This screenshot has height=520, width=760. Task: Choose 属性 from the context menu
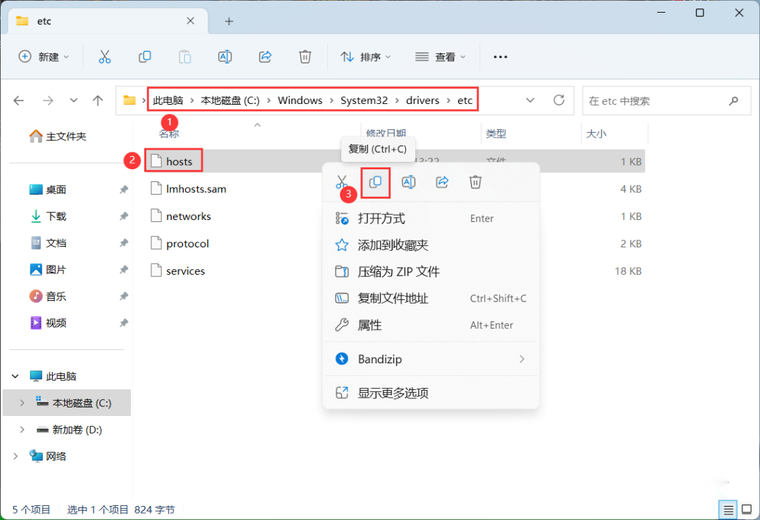point(370,325)
